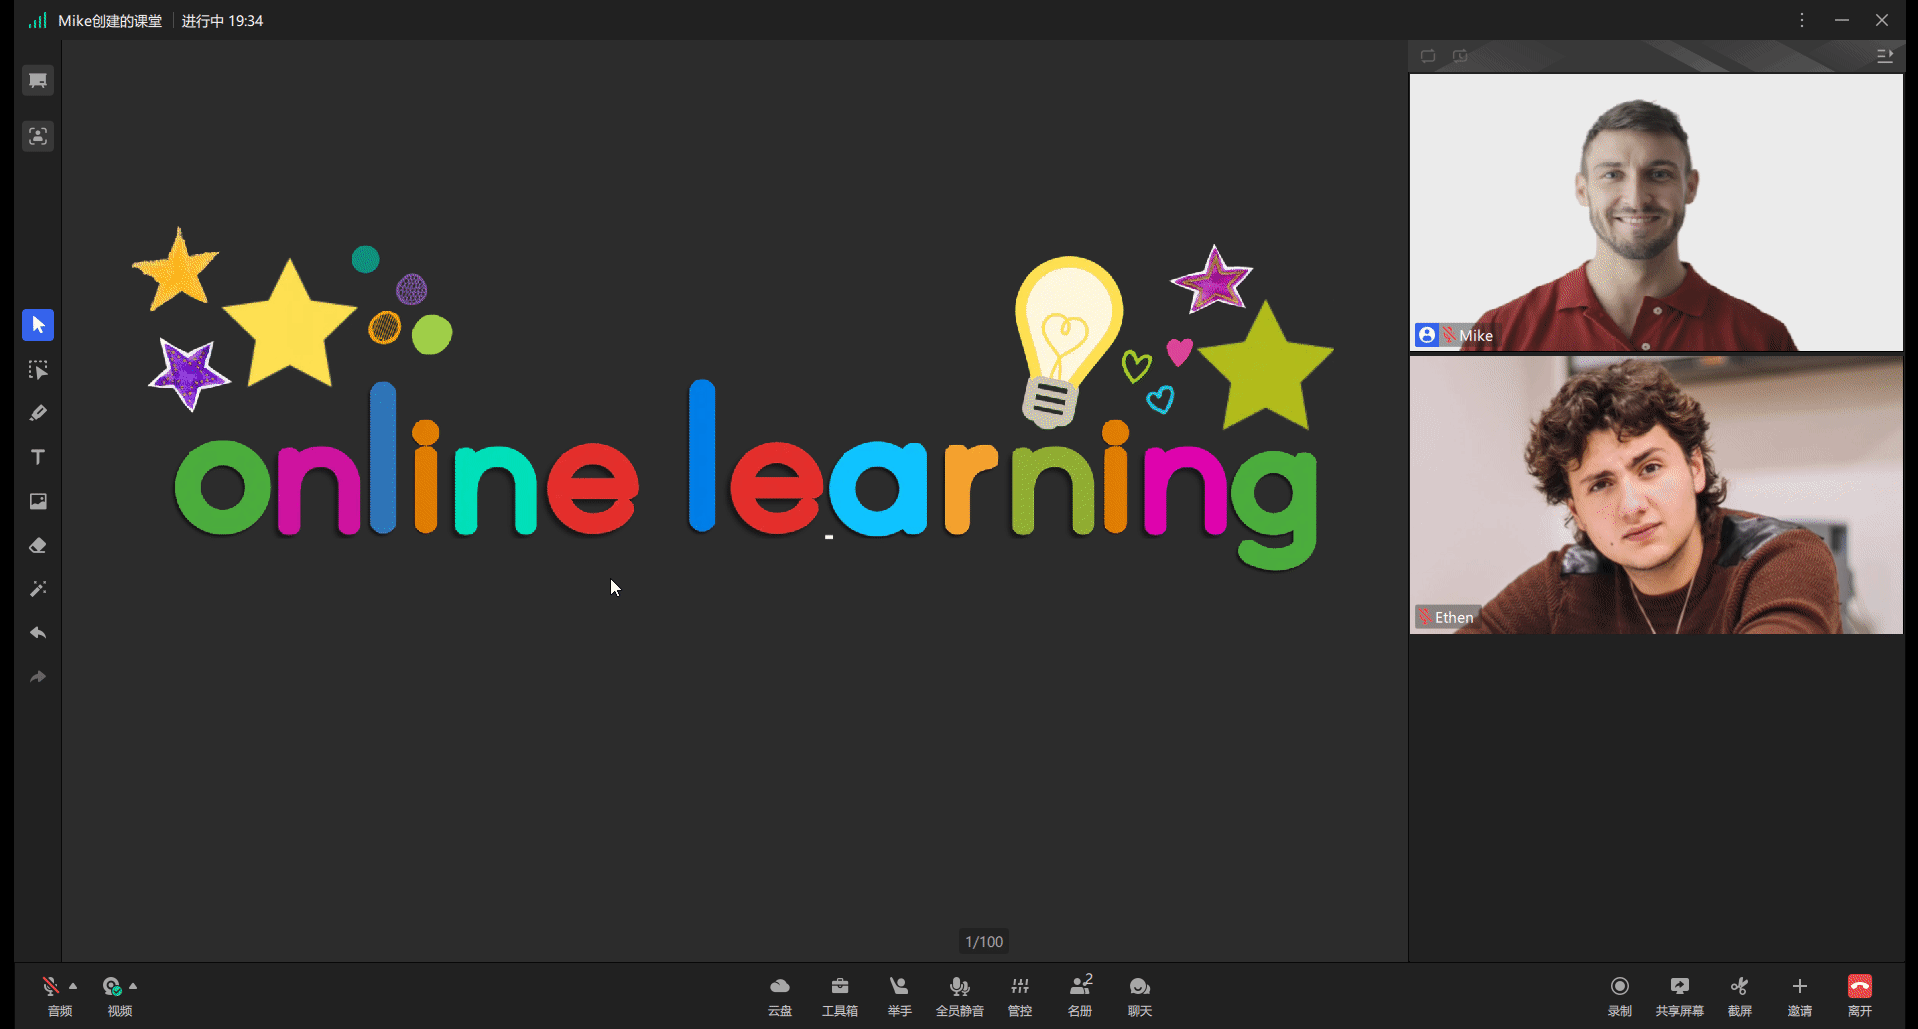Click the classroom title Mike创建的课堂
Viewport: 1918px width, 1029px height.
click(110, 21)
